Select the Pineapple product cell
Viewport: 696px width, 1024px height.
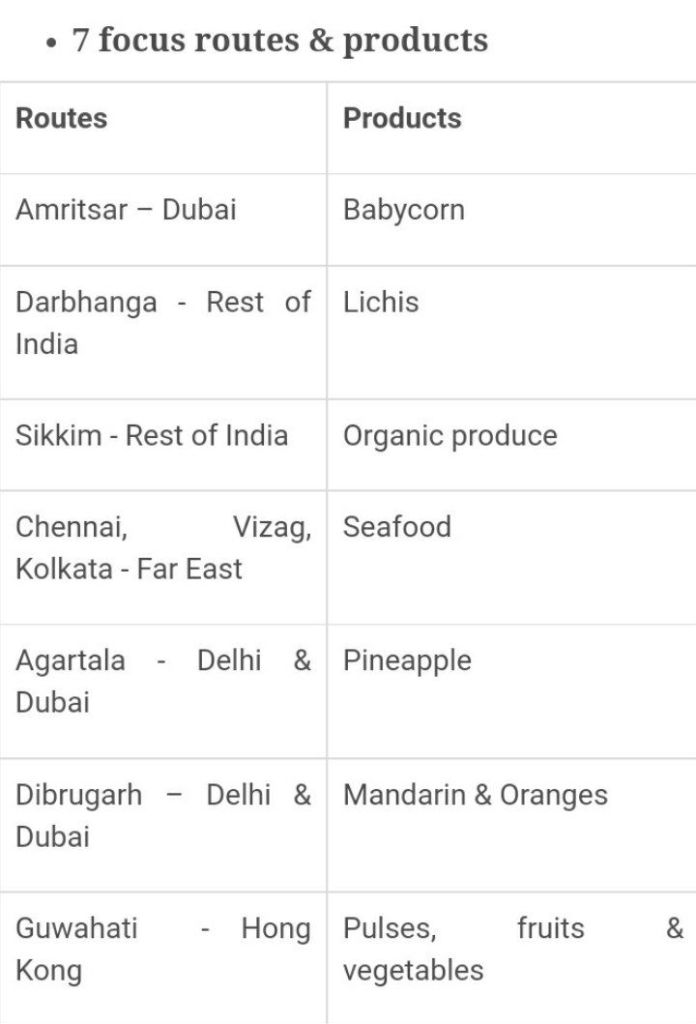point(407,661)
